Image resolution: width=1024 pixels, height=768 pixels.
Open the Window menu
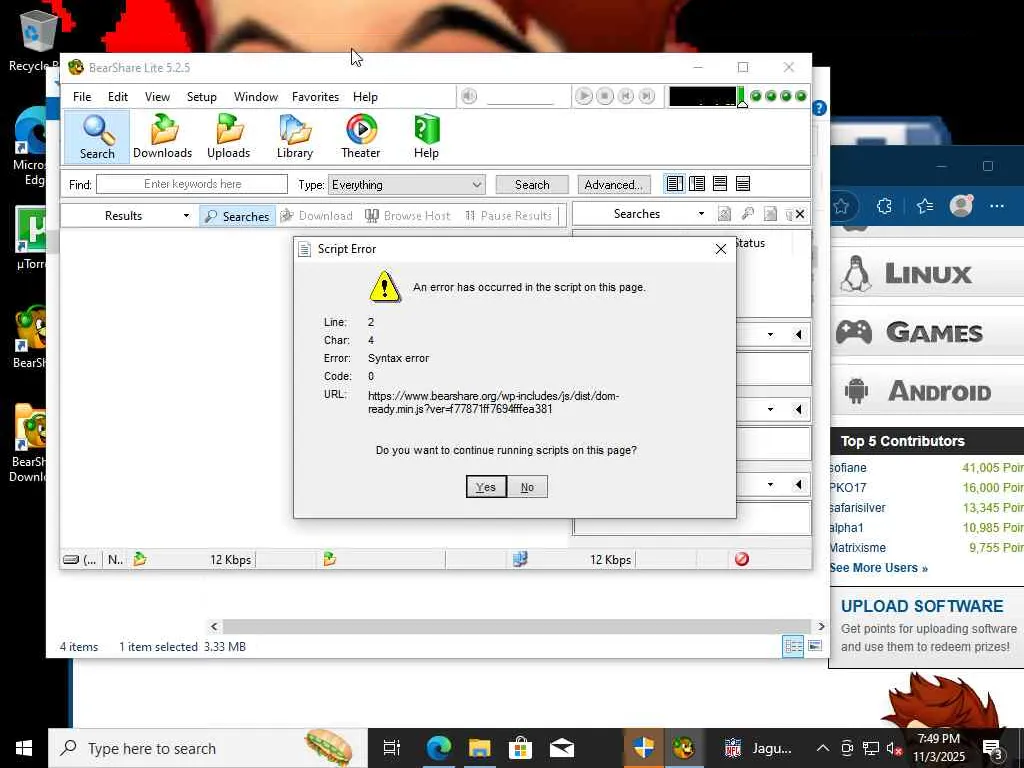pyautogui.click(x=255, y=97)
